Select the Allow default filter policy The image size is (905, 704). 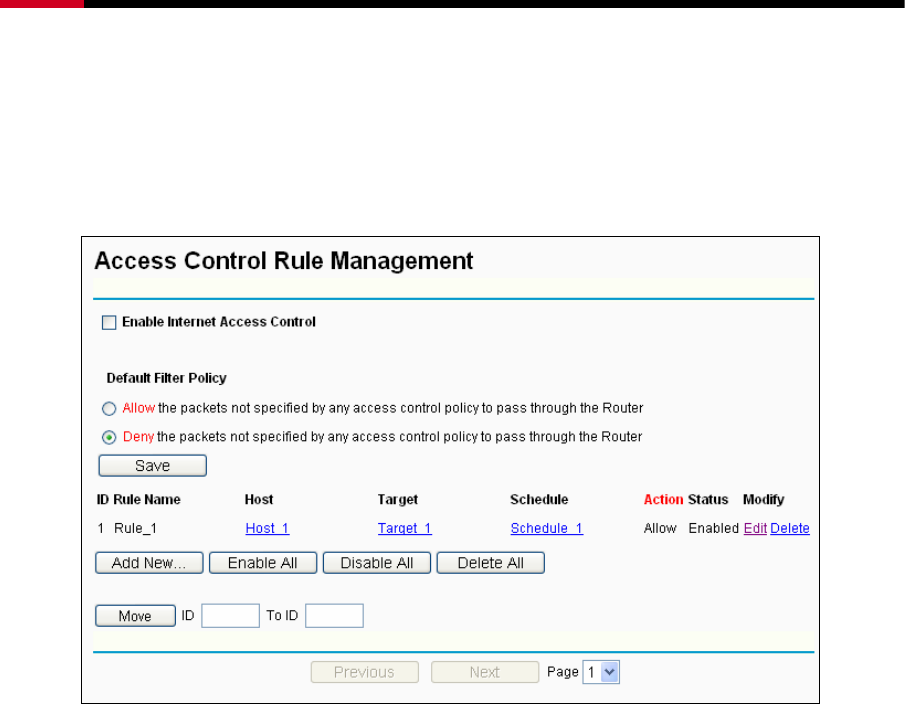[109, 409]
